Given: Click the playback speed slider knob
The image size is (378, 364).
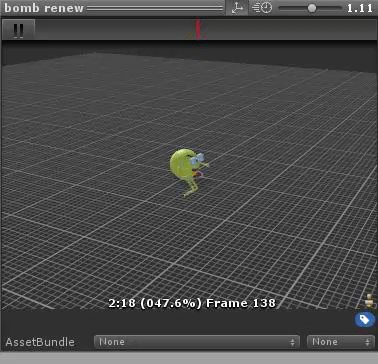Looking at the screenshot, I should [x=312, y=8].
